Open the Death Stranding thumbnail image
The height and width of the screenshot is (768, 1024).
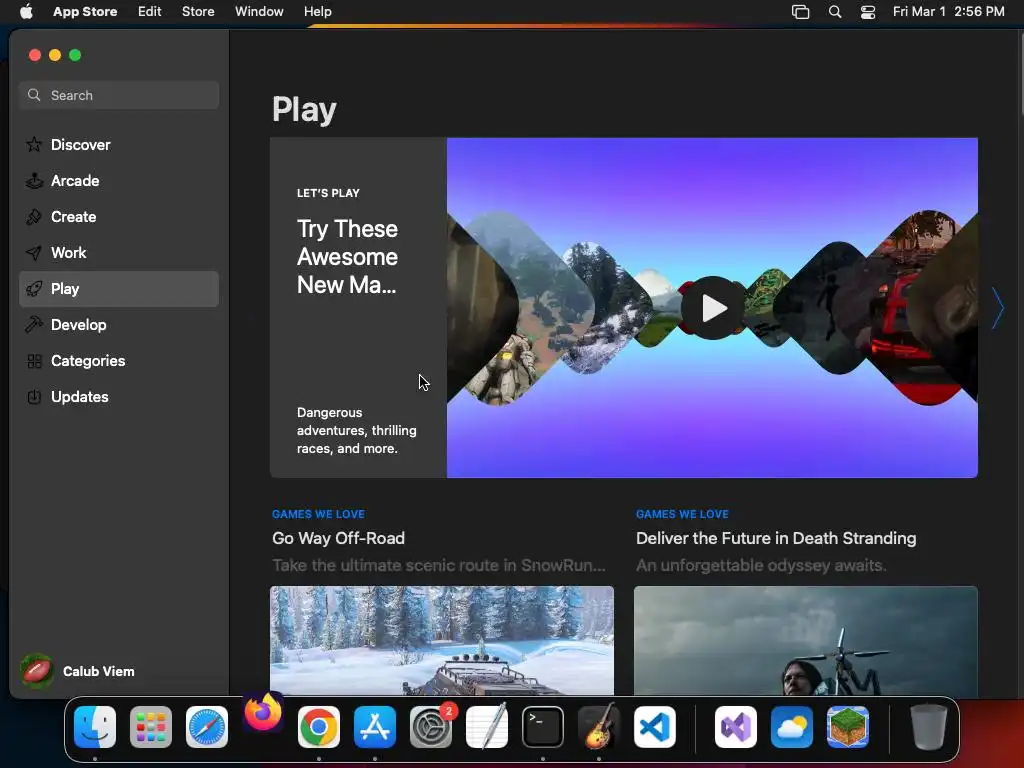[x=806, y=641]
